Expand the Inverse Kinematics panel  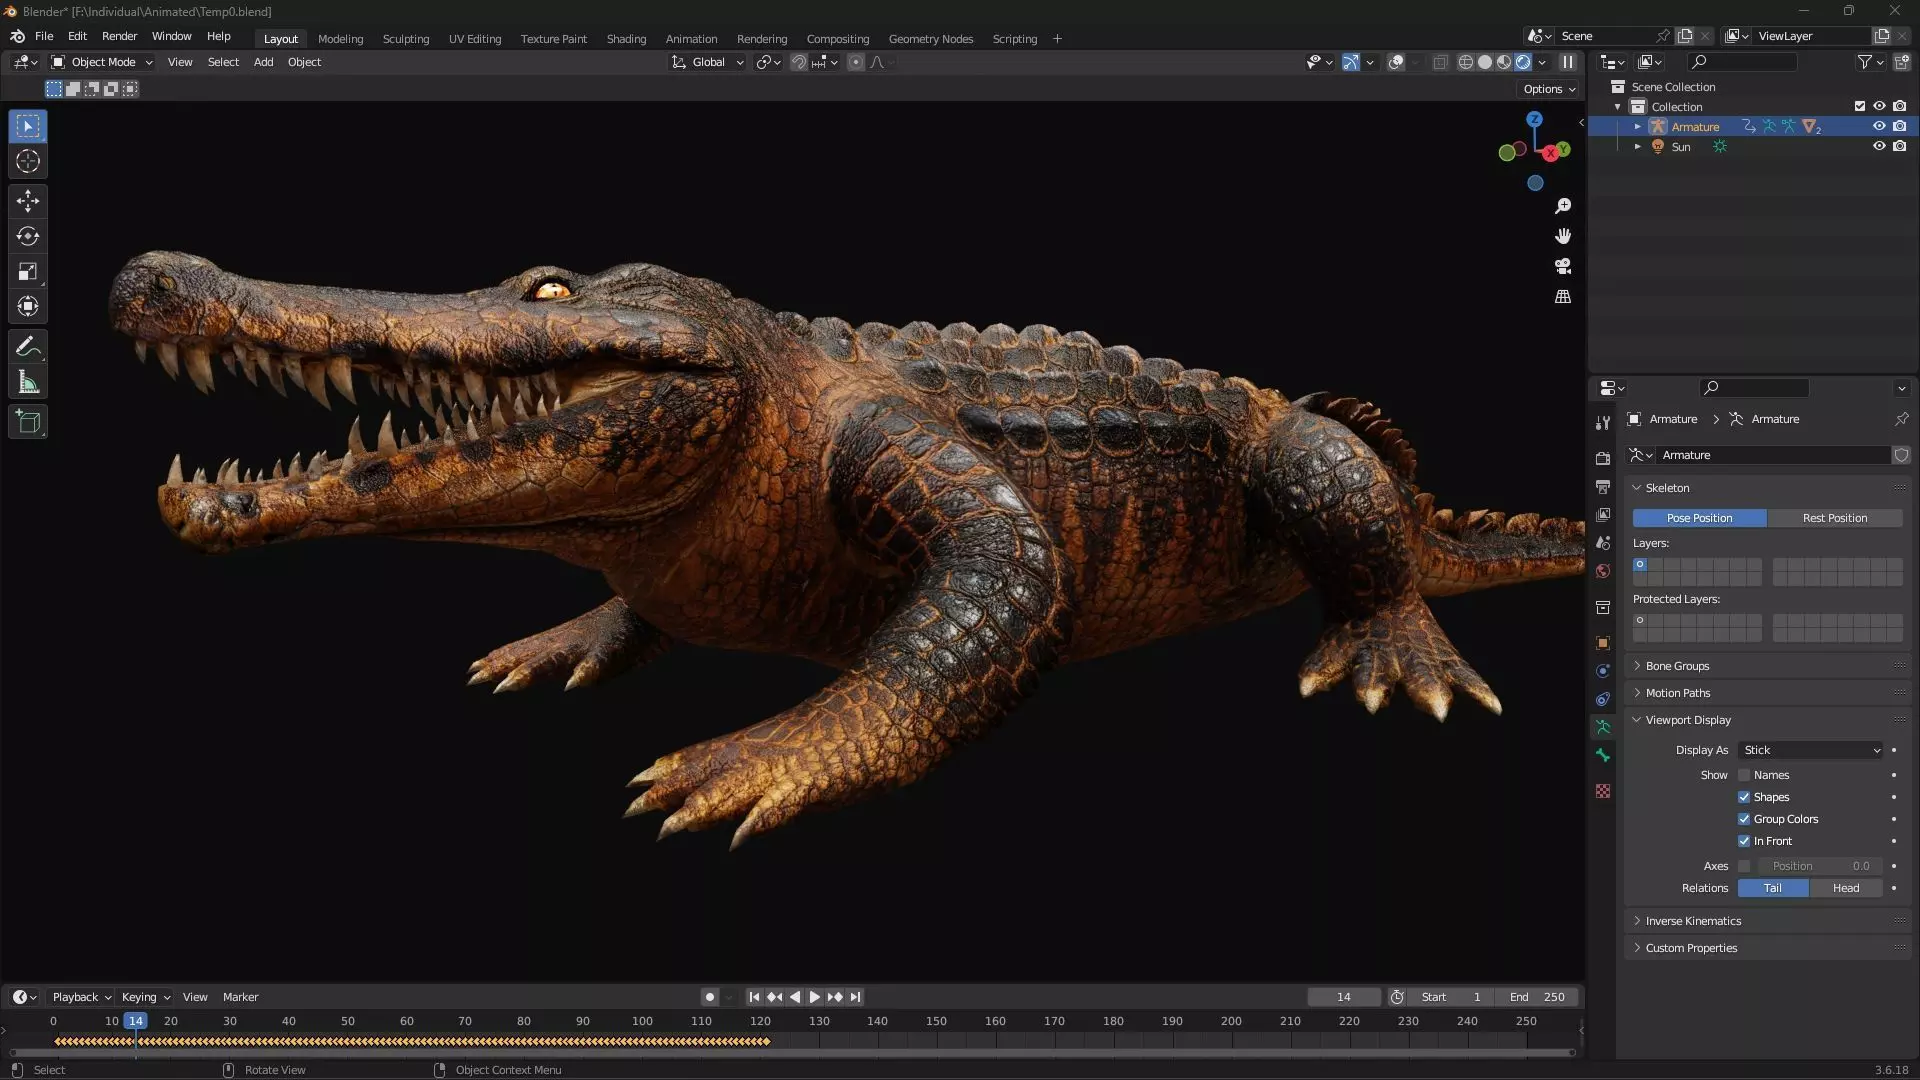click(x=1693, y=921)
